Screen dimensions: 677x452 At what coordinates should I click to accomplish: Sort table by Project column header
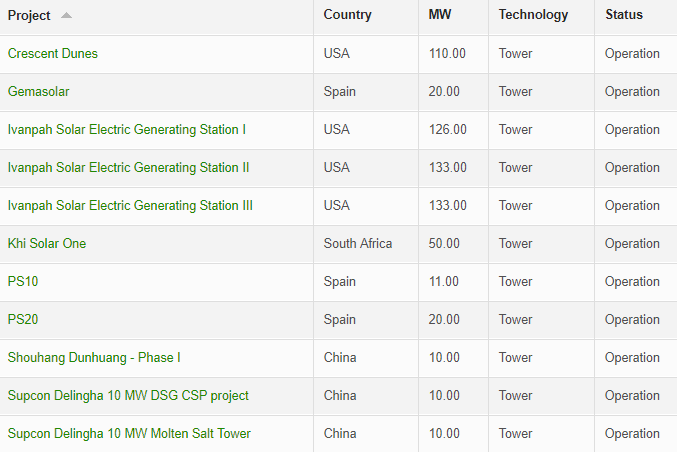click(x=29, y=16)
